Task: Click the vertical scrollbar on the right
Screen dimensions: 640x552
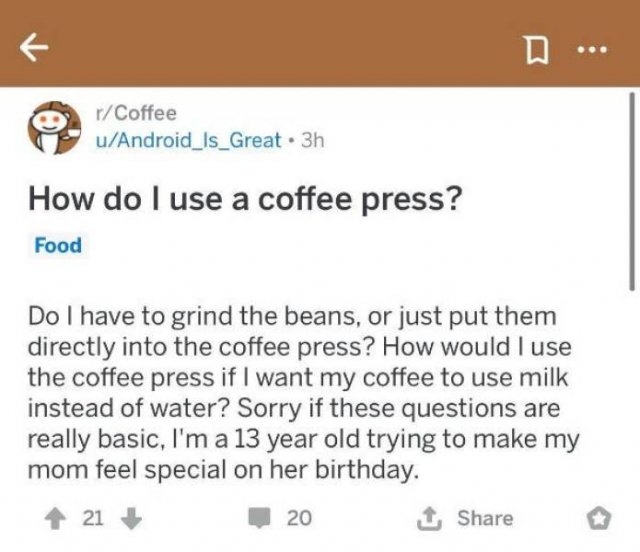Action: (x=632, y=191)
